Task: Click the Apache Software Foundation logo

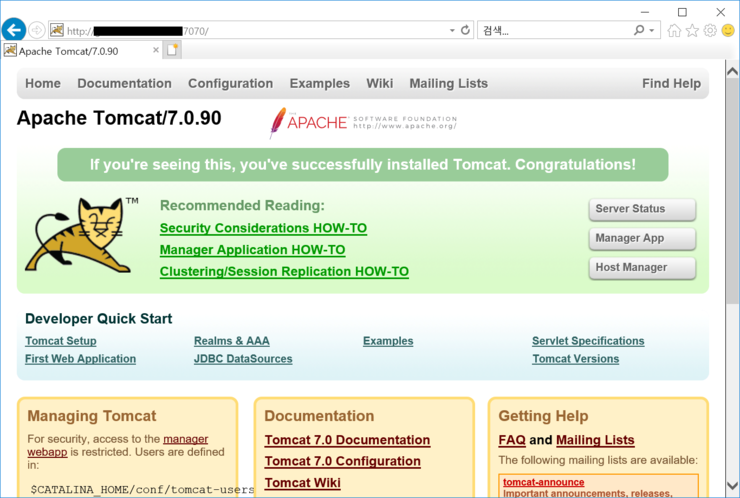Action: [x=363, y=122]
